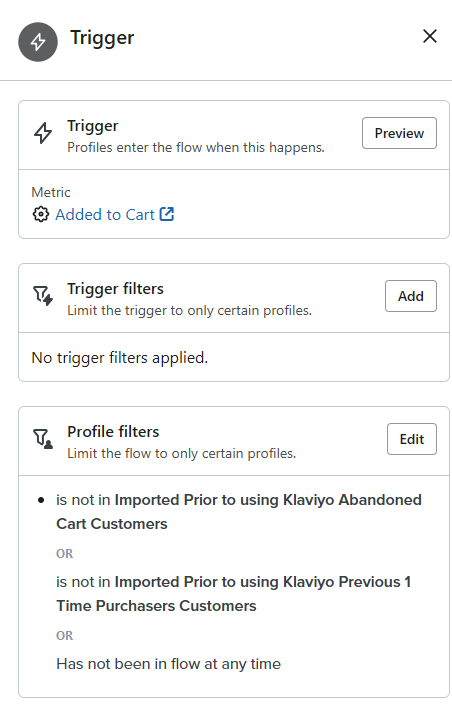Preview the trigger
The image size is (452, 706).
[399, 133]
